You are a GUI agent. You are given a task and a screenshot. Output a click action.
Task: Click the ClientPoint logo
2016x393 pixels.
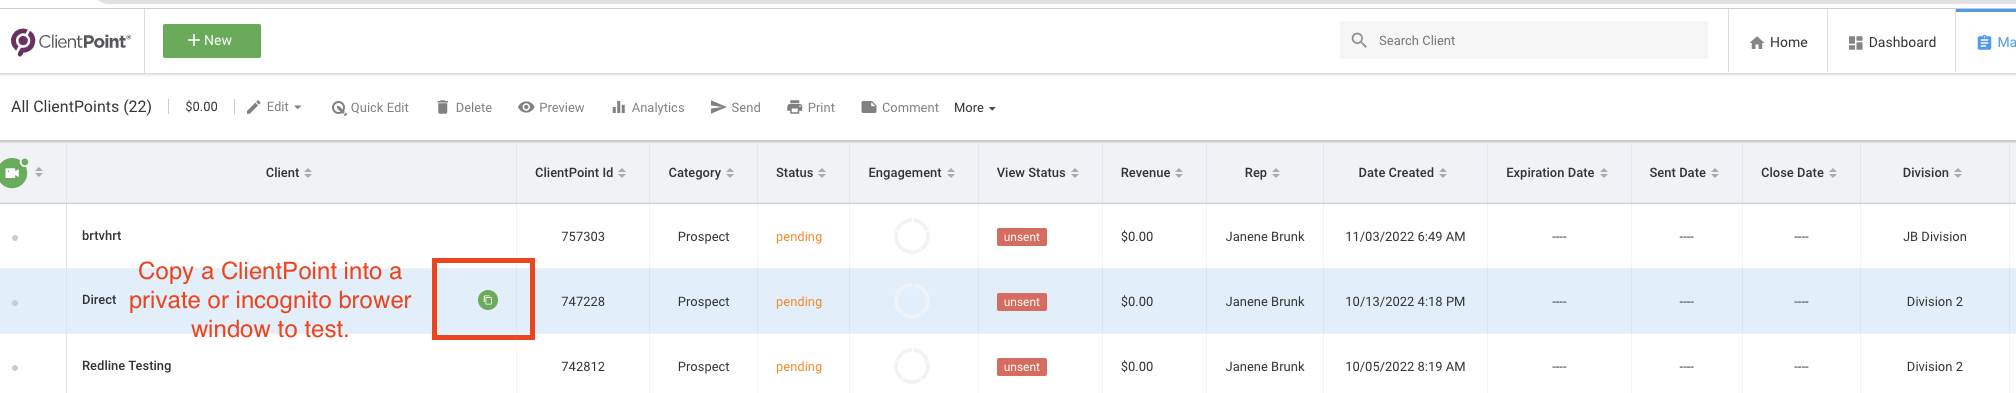point(71,41)
